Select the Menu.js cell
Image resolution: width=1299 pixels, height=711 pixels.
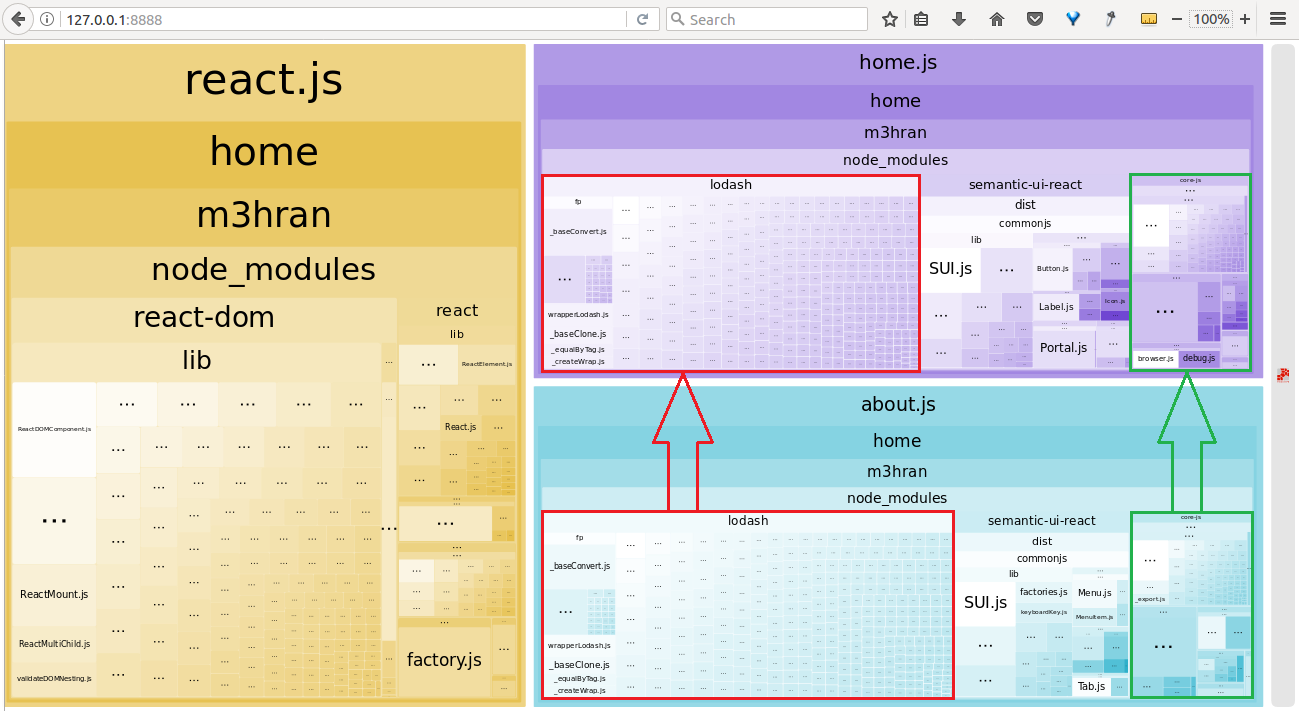[1094, 593]
